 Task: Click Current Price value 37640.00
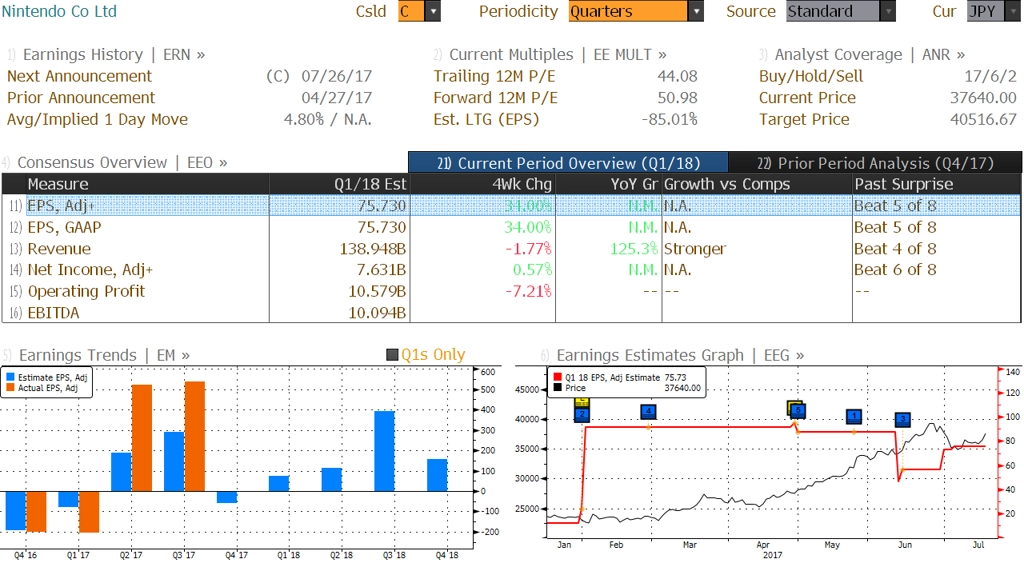(x=984, y=98)
